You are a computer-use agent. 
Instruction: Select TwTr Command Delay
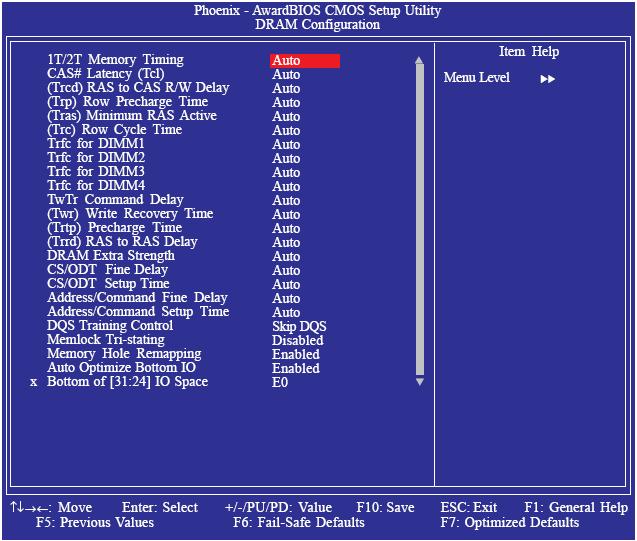click(115, 199)
